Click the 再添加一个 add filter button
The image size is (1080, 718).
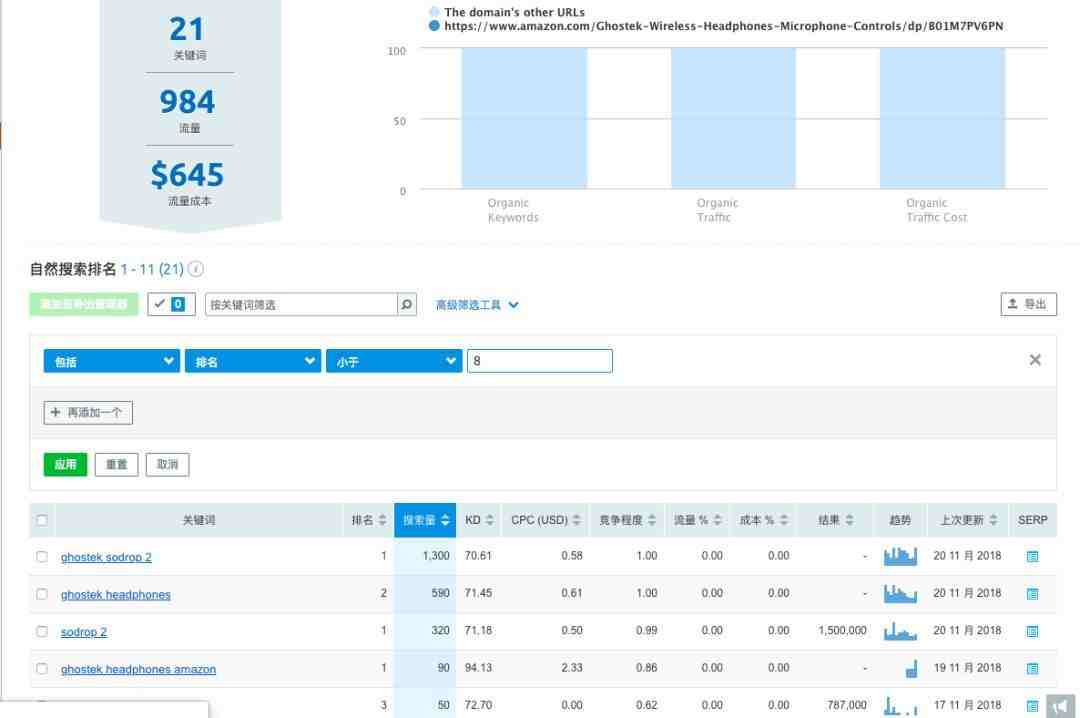coord(88,413)
